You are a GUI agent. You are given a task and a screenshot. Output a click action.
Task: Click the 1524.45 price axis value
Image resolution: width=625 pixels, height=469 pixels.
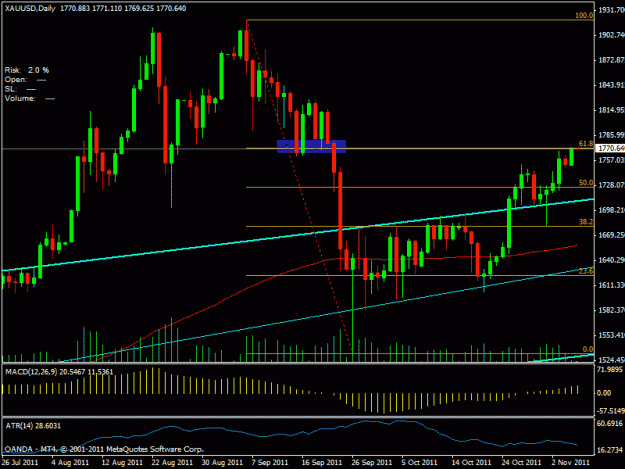[611, 360]
